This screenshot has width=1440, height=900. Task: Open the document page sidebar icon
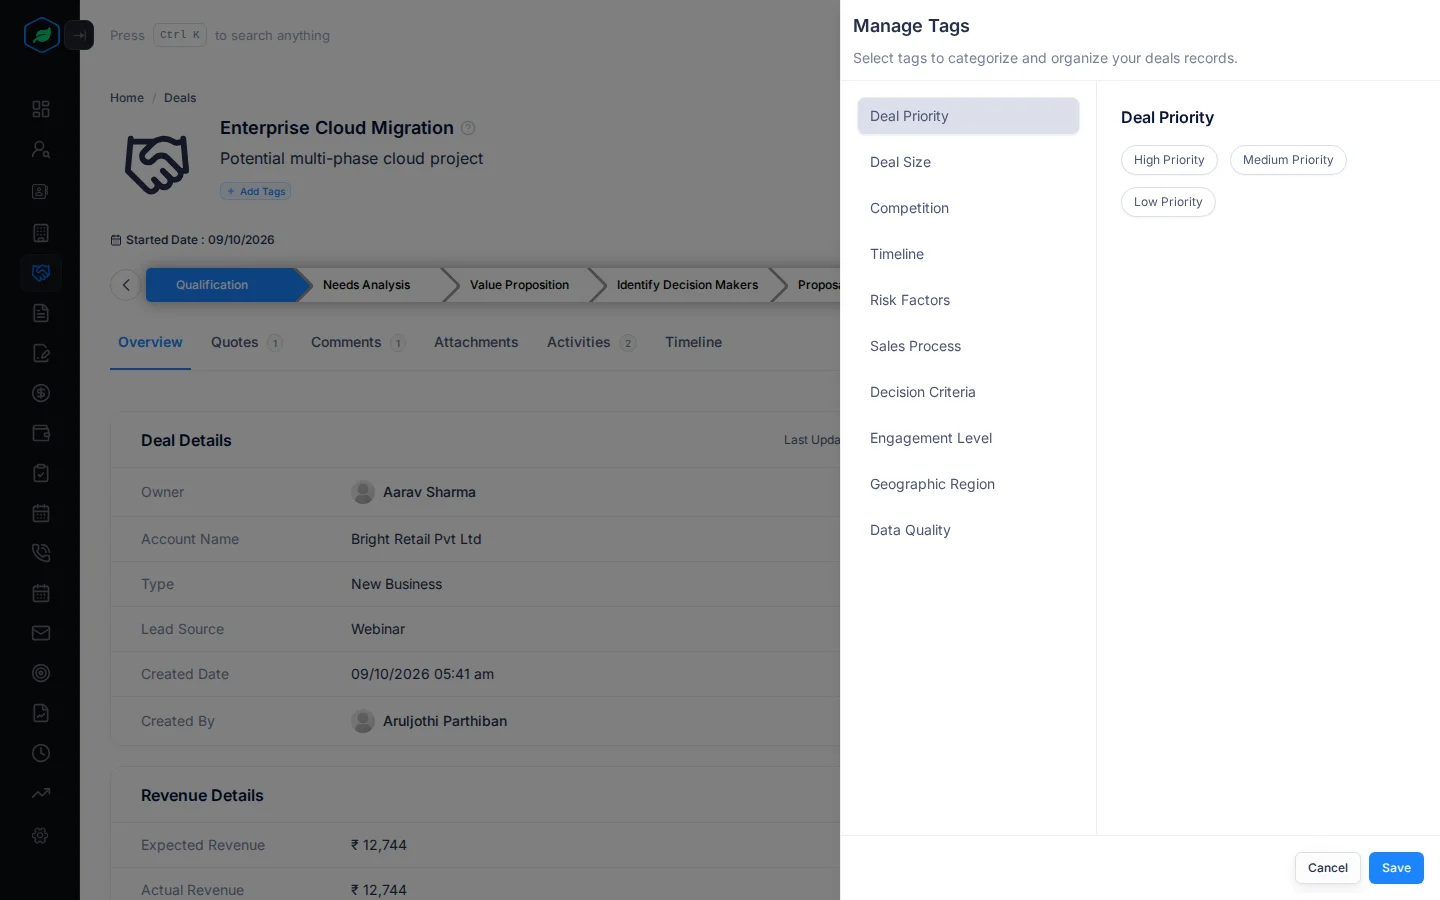(41, 313)
